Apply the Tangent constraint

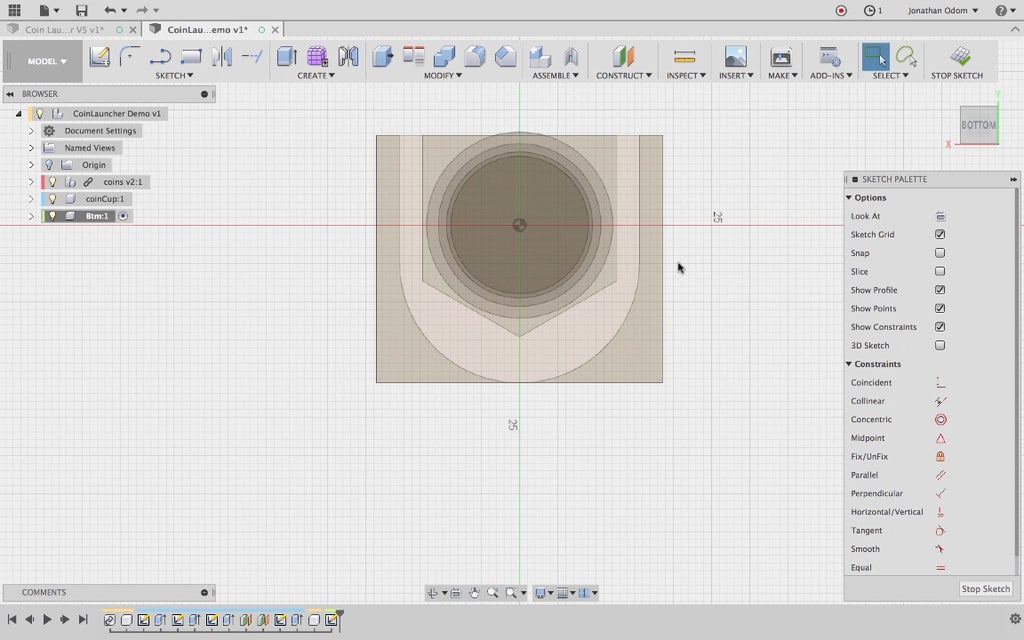pos(940,531)
